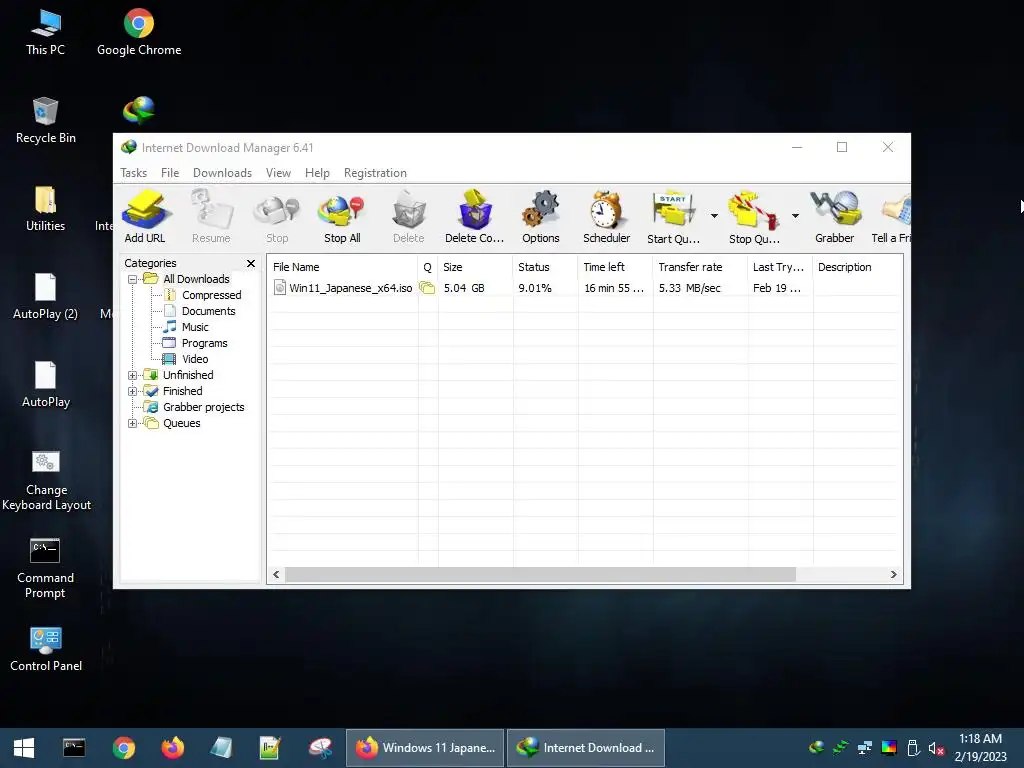This screenshot has width=1024, height=768.
Task: Sort by Transfer rate column header
Action: click(x=700, y=267)
